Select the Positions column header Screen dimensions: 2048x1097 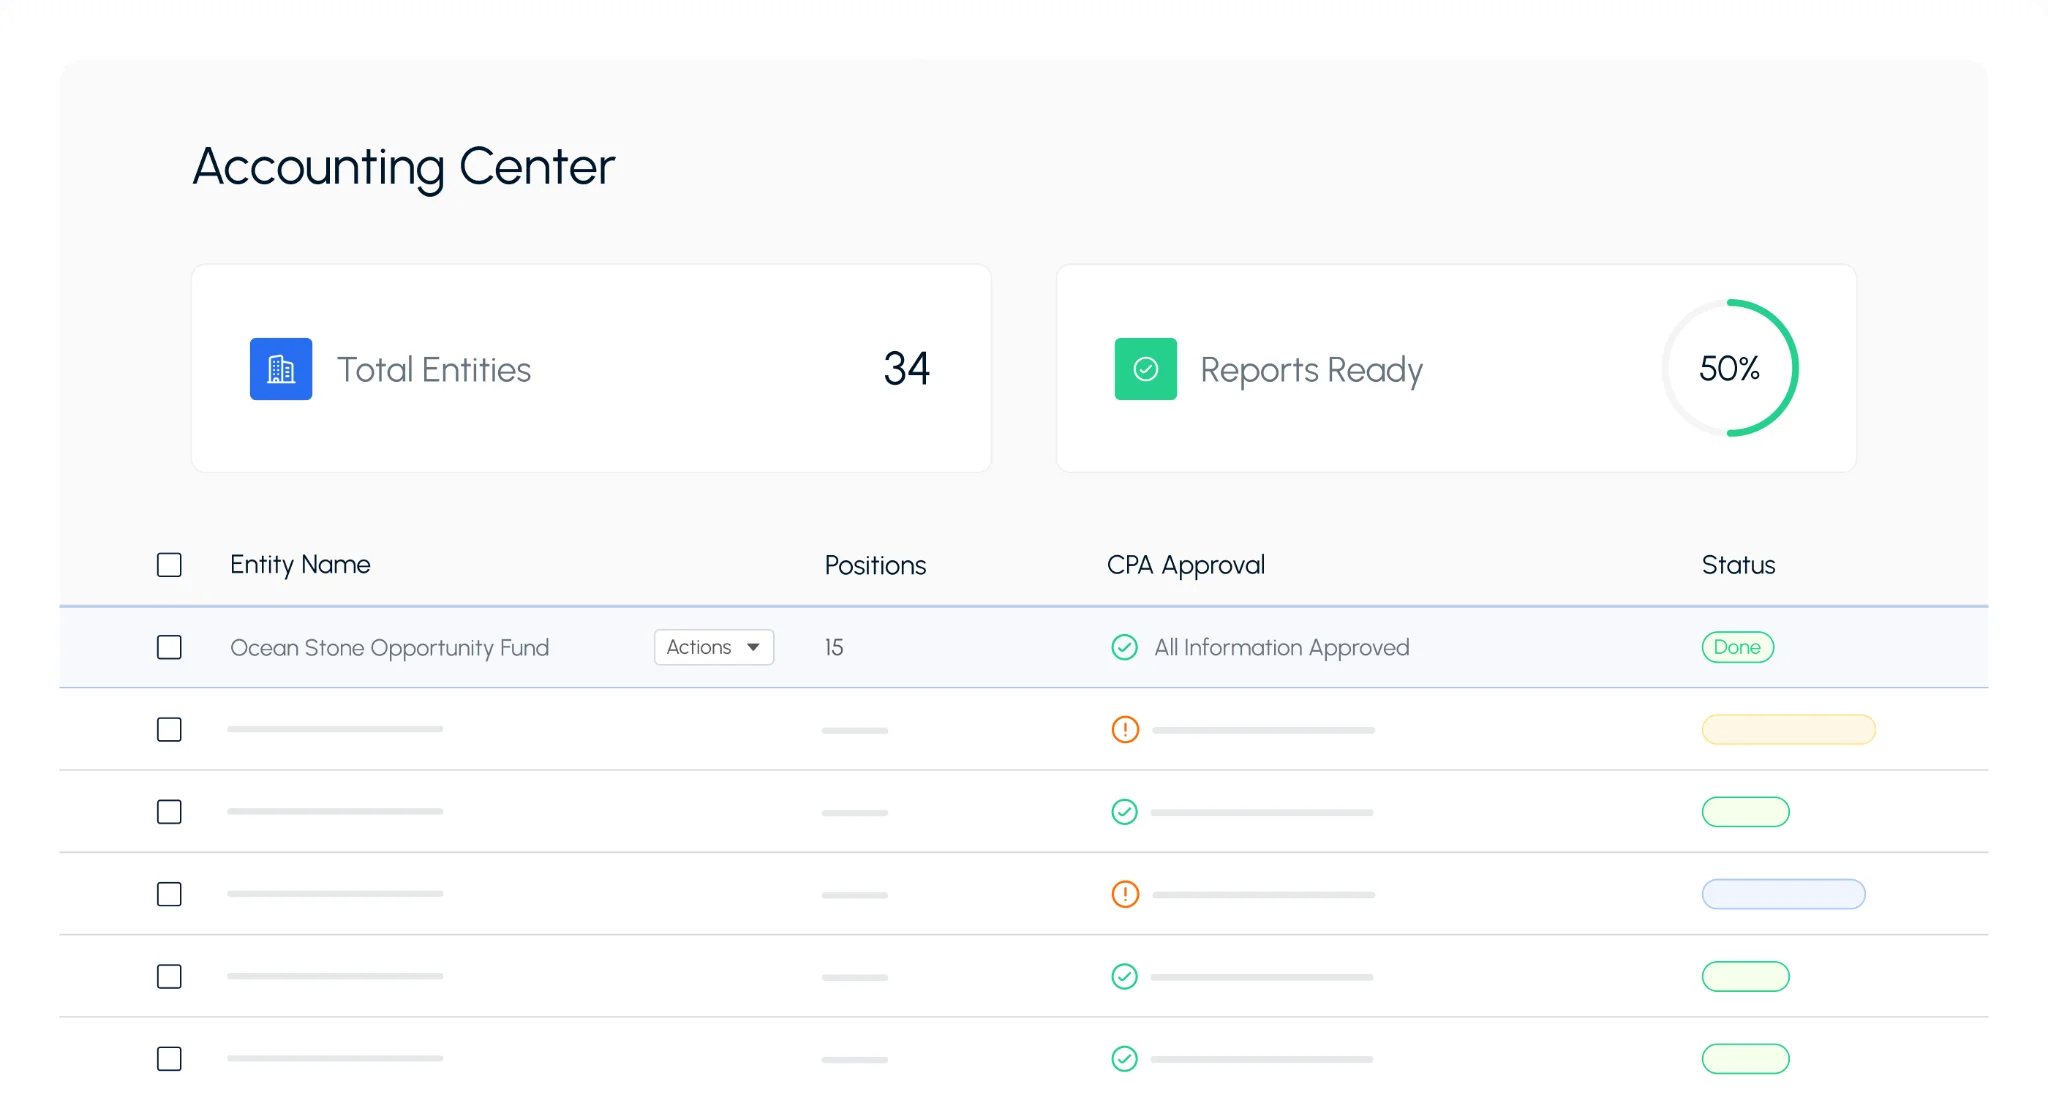(875, 565)
